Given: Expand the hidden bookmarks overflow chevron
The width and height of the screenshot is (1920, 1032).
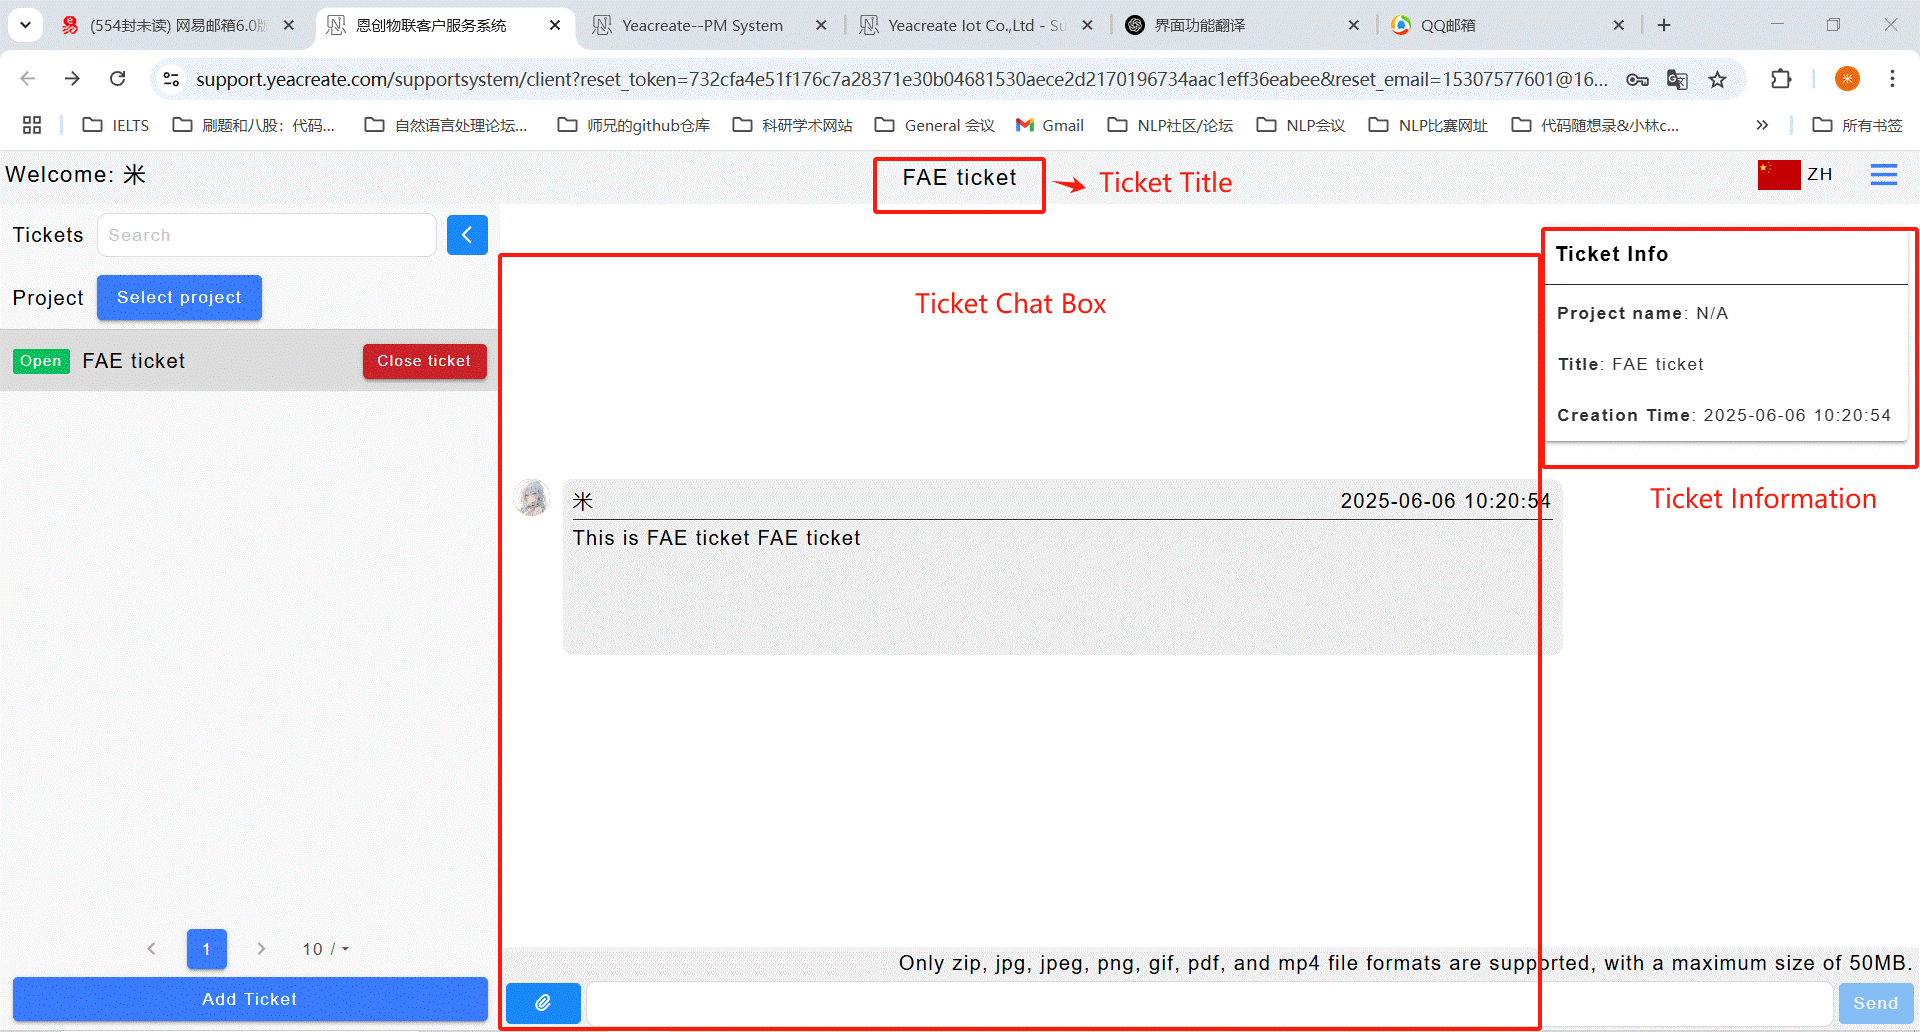Looking at the screenshot, I should tap(1762, 125).
